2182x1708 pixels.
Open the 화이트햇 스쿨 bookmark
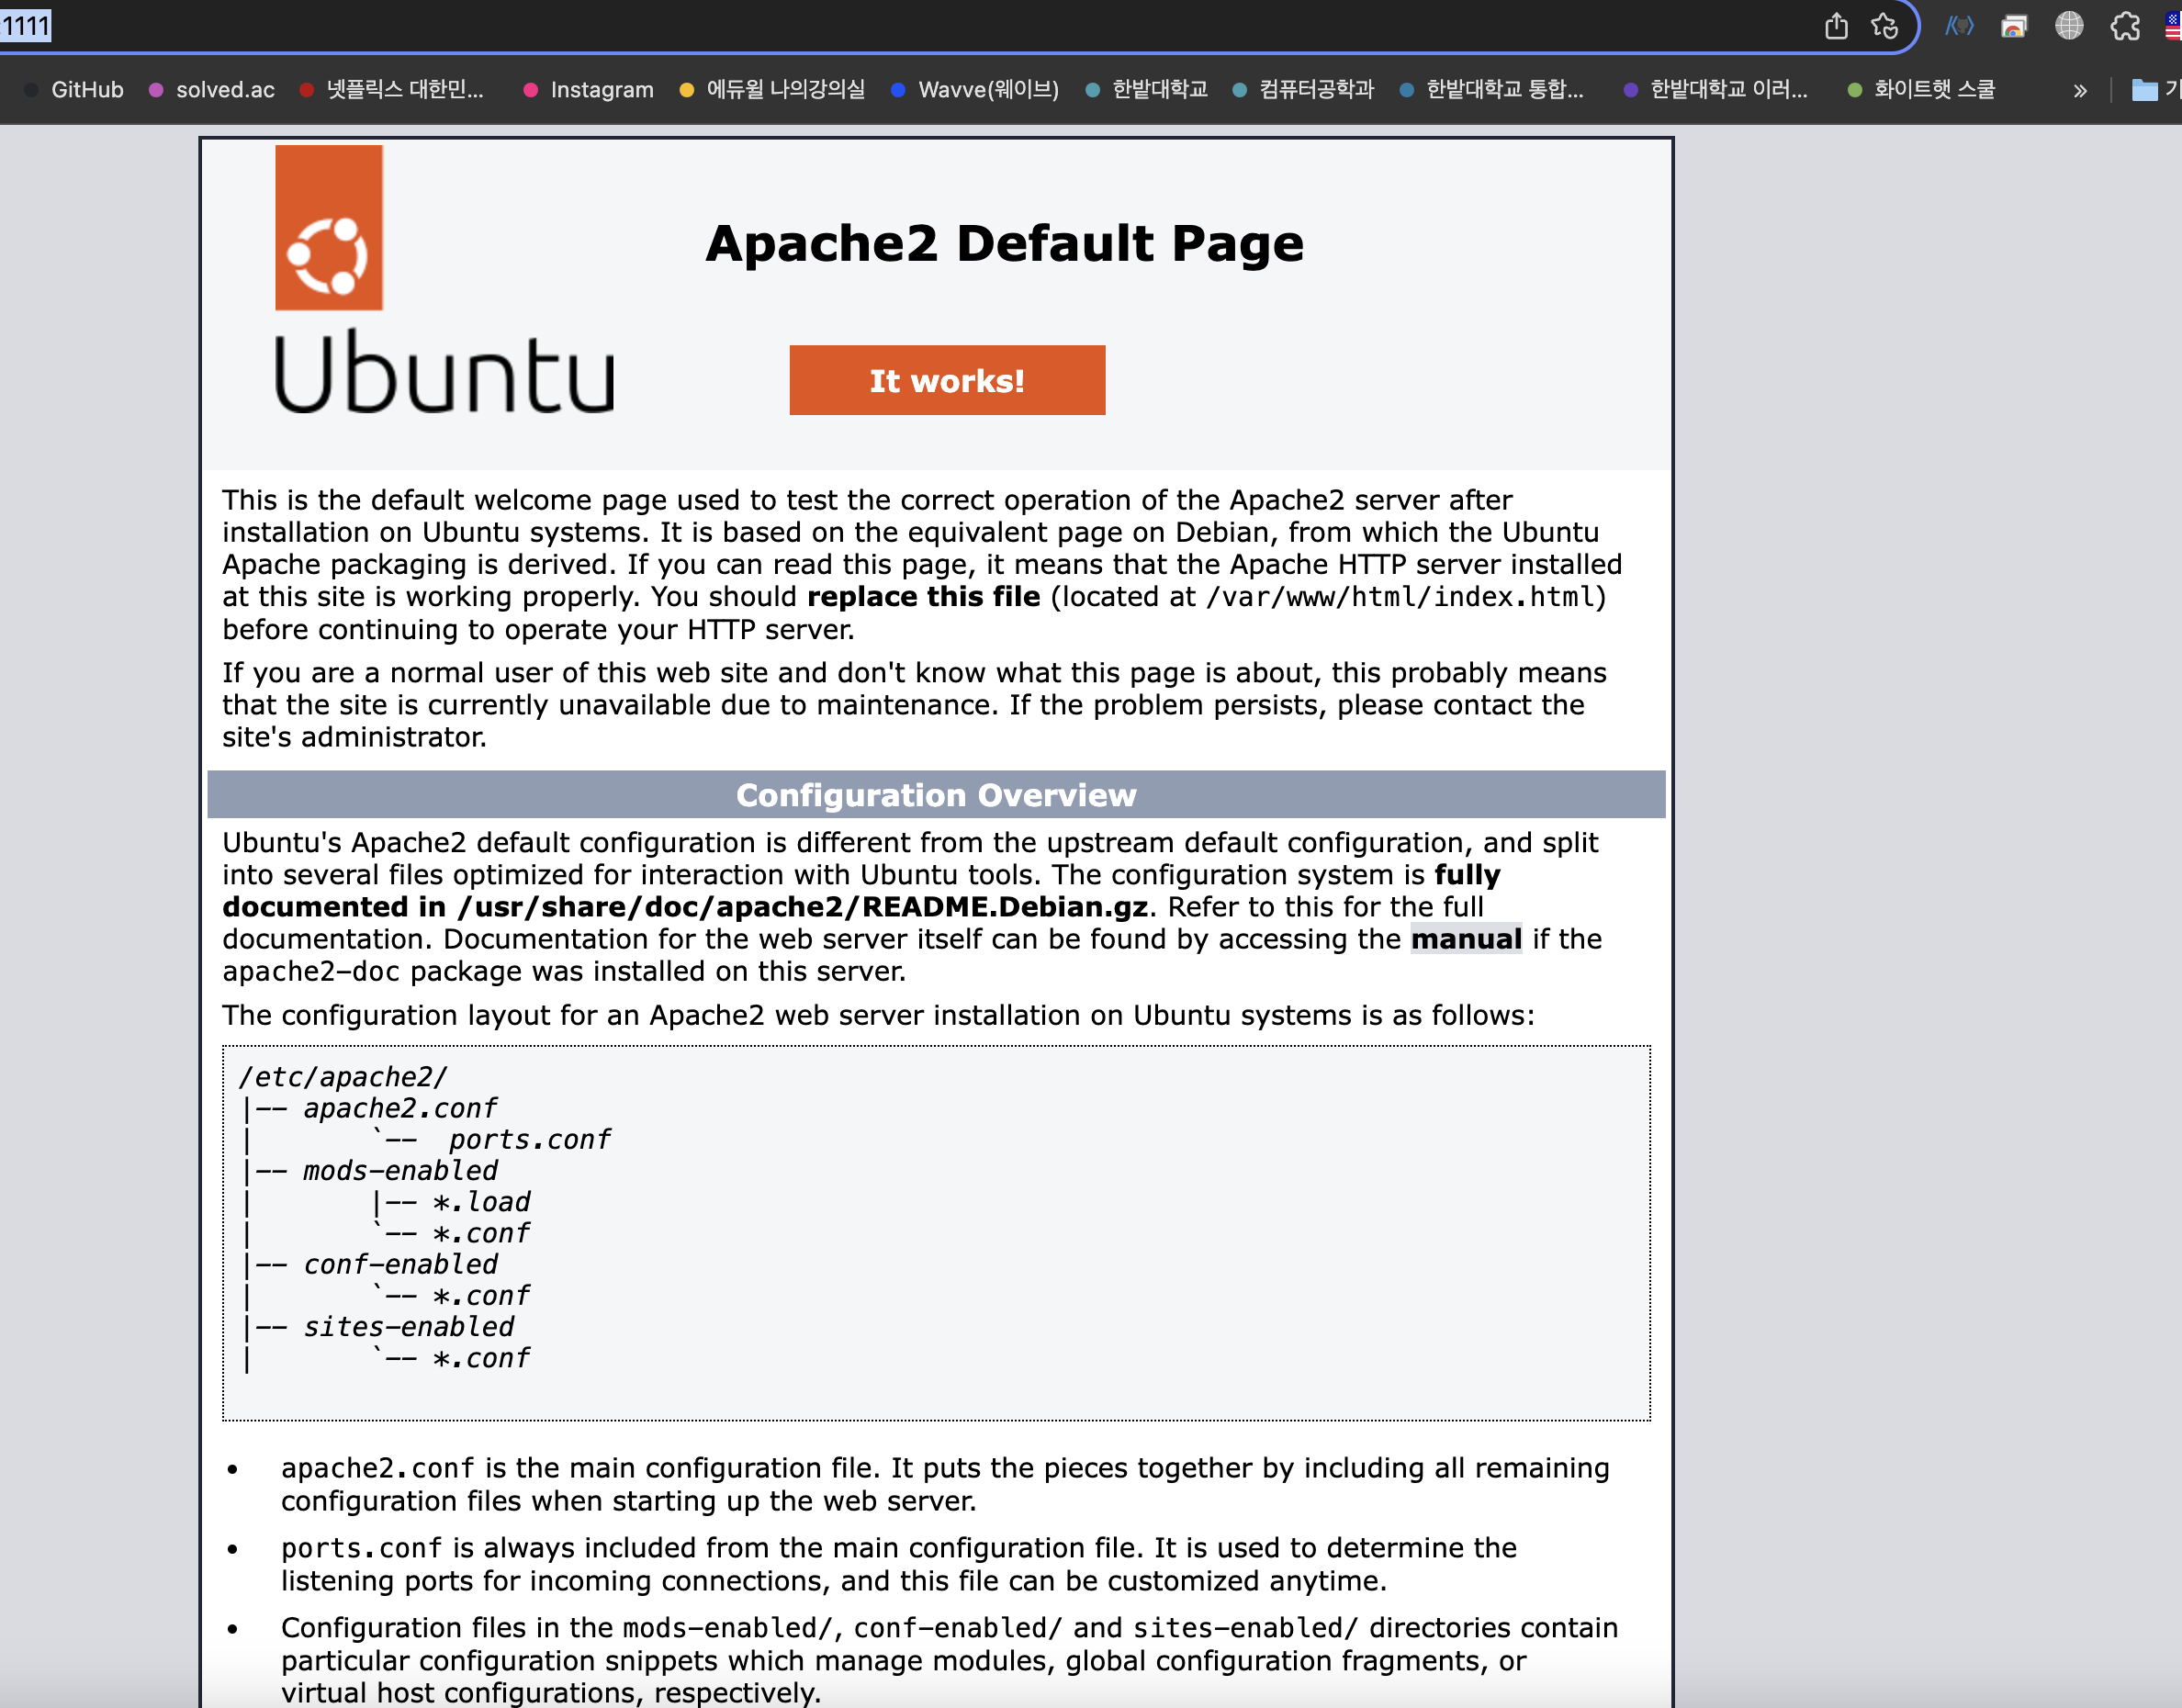click(x=1922, y=90)
